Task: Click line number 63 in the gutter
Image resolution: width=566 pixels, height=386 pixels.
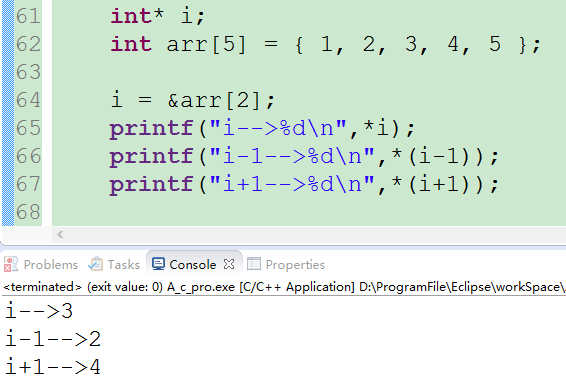Action: pos(28,72)
